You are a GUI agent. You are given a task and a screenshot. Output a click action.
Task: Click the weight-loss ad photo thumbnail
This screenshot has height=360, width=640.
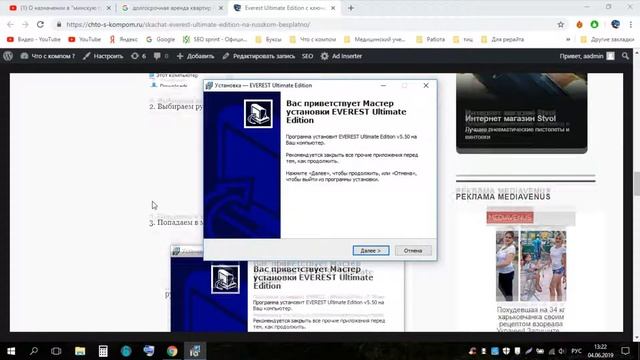tap(531, 266)
